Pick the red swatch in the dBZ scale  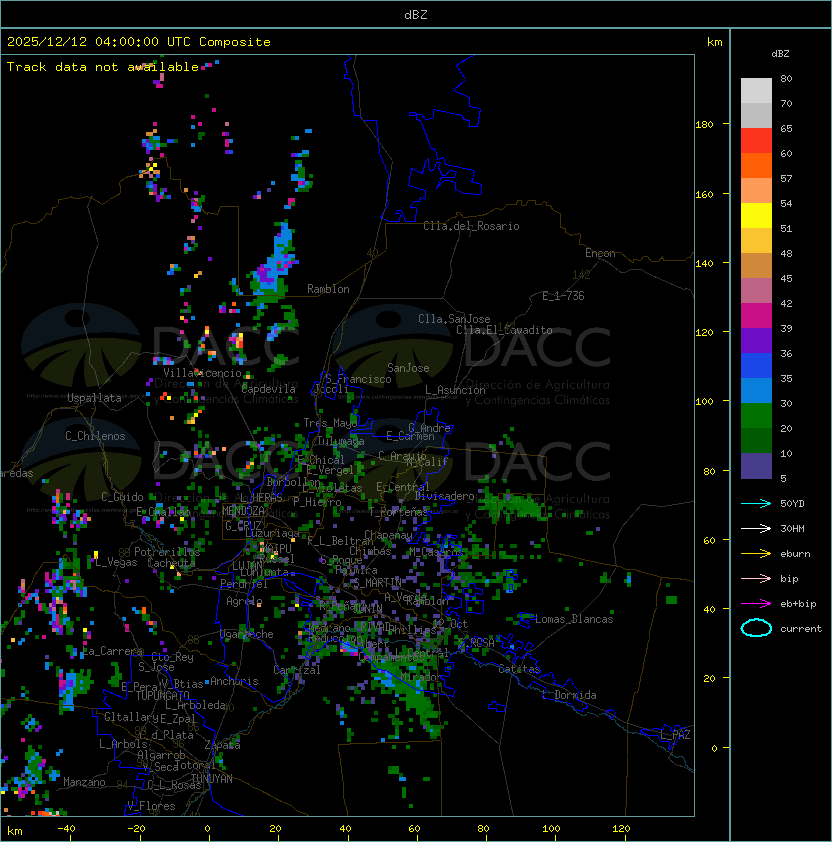(x=756, y=141)
